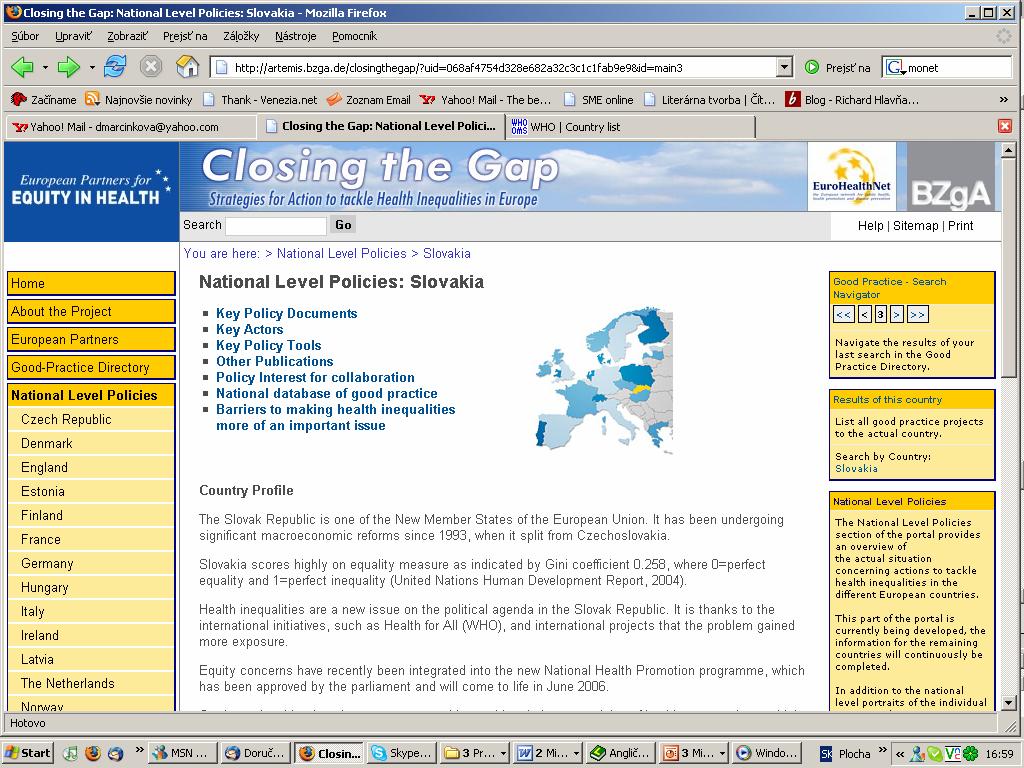Image resolution: width=1024 pixels, height=768 pixels.
Task: Click the Start button on the taskbar
Action: click(27, 753)
